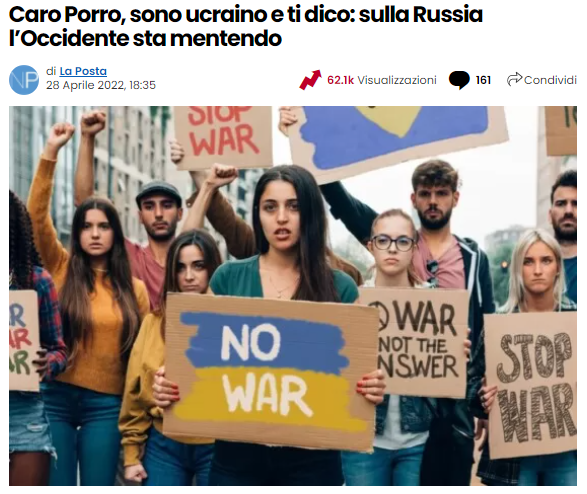Click the STOP WAR red sign at top

point(224,137)
